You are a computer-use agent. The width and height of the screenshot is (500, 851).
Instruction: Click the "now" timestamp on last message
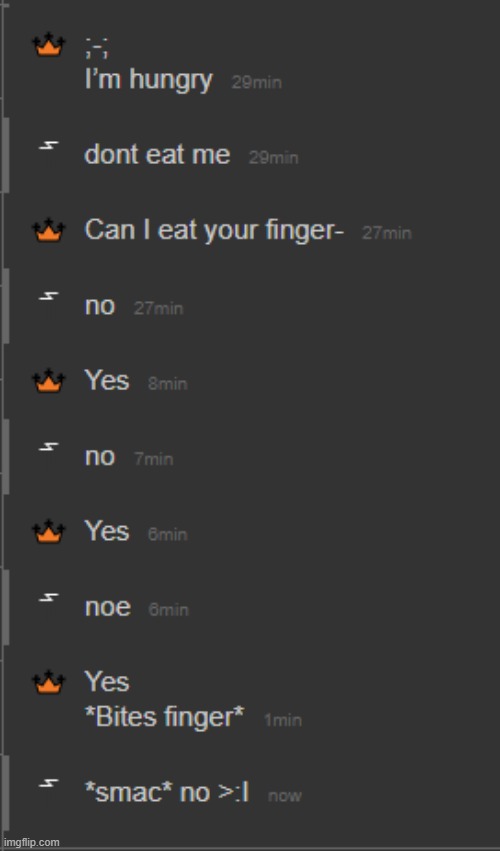point(284,796)
